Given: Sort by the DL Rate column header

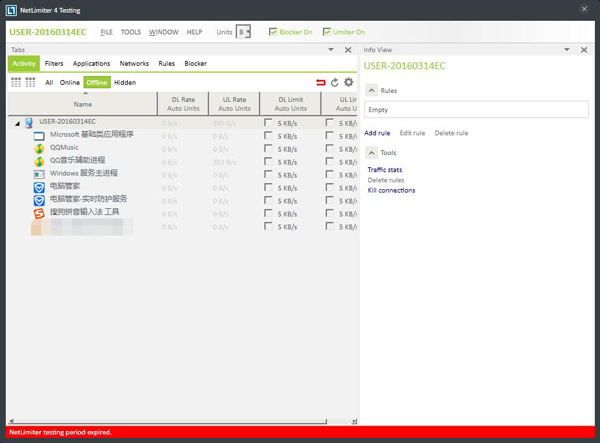Looking at the screenshot, I should pyautogui.click(x=183, y=104).
